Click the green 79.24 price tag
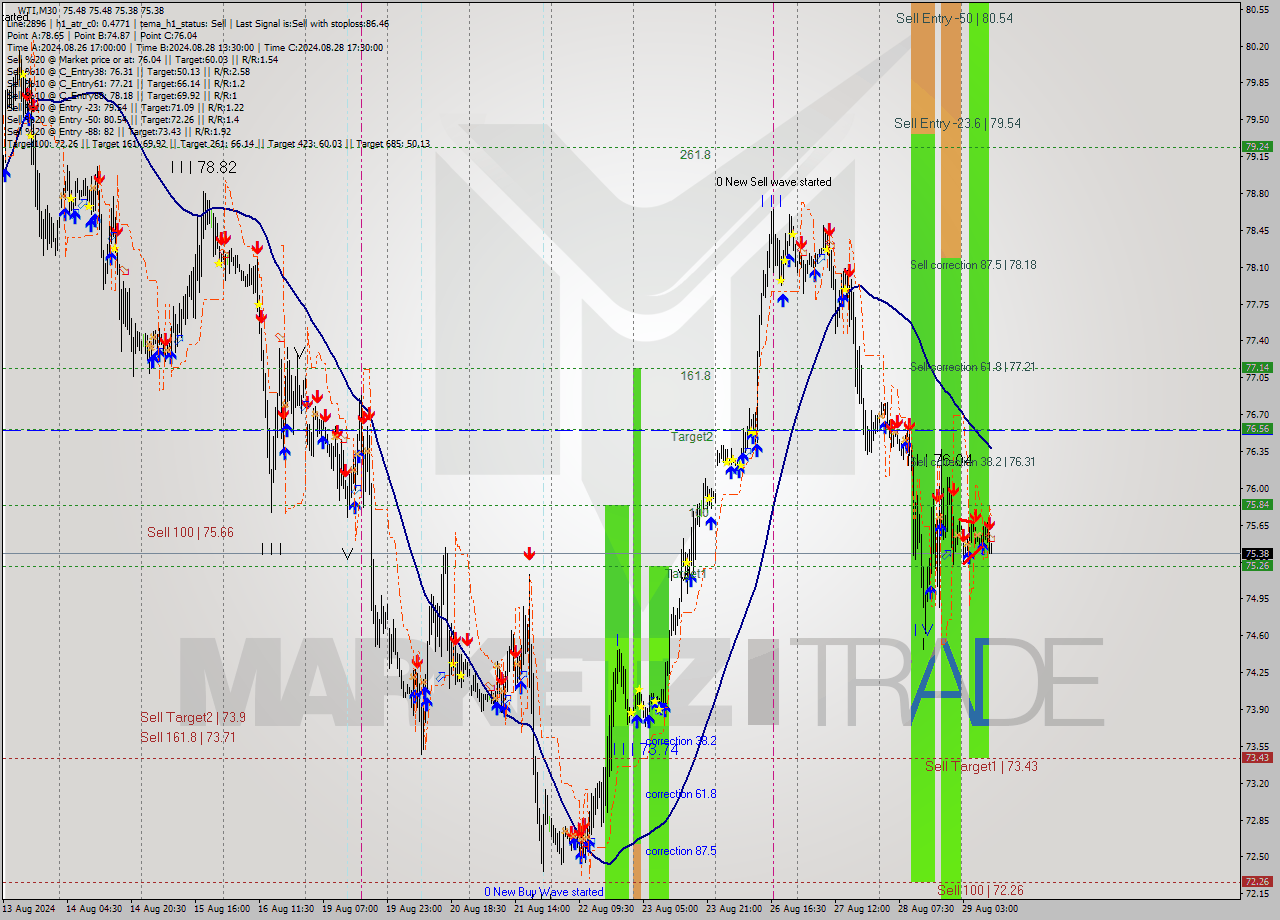The width and height of the screenshot is (1280, 920). (x=1257, y=146)
